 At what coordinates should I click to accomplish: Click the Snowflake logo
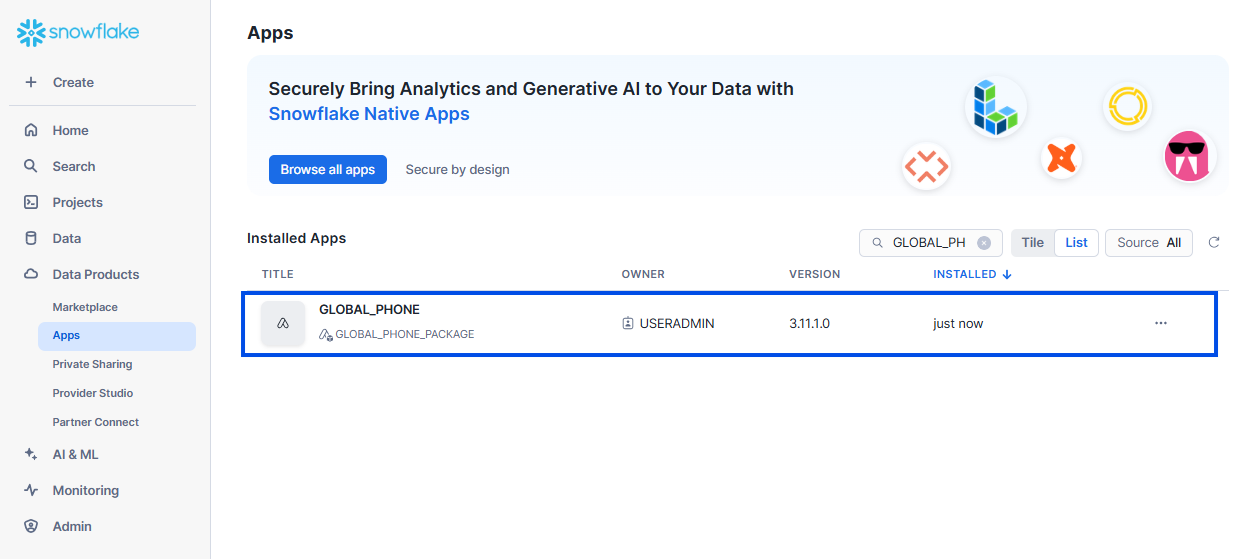pyautogui.click(x=78, y=33)
